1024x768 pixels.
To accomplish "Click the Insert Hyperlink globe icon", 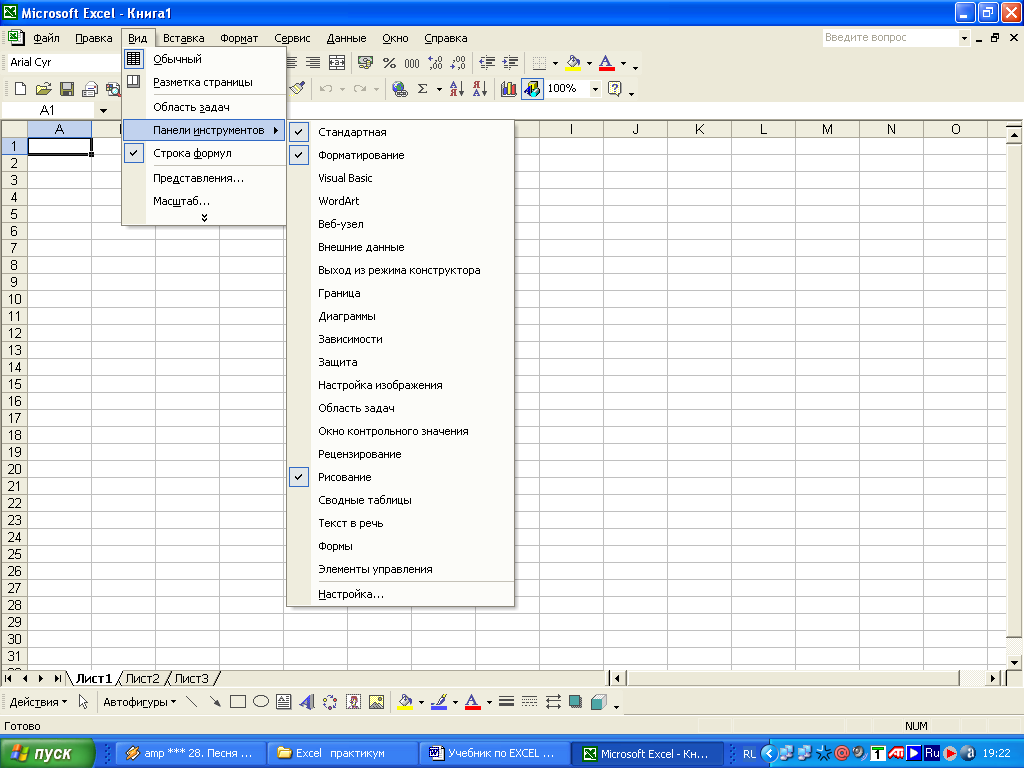I will pyautogui.click(x=400, y=89).
